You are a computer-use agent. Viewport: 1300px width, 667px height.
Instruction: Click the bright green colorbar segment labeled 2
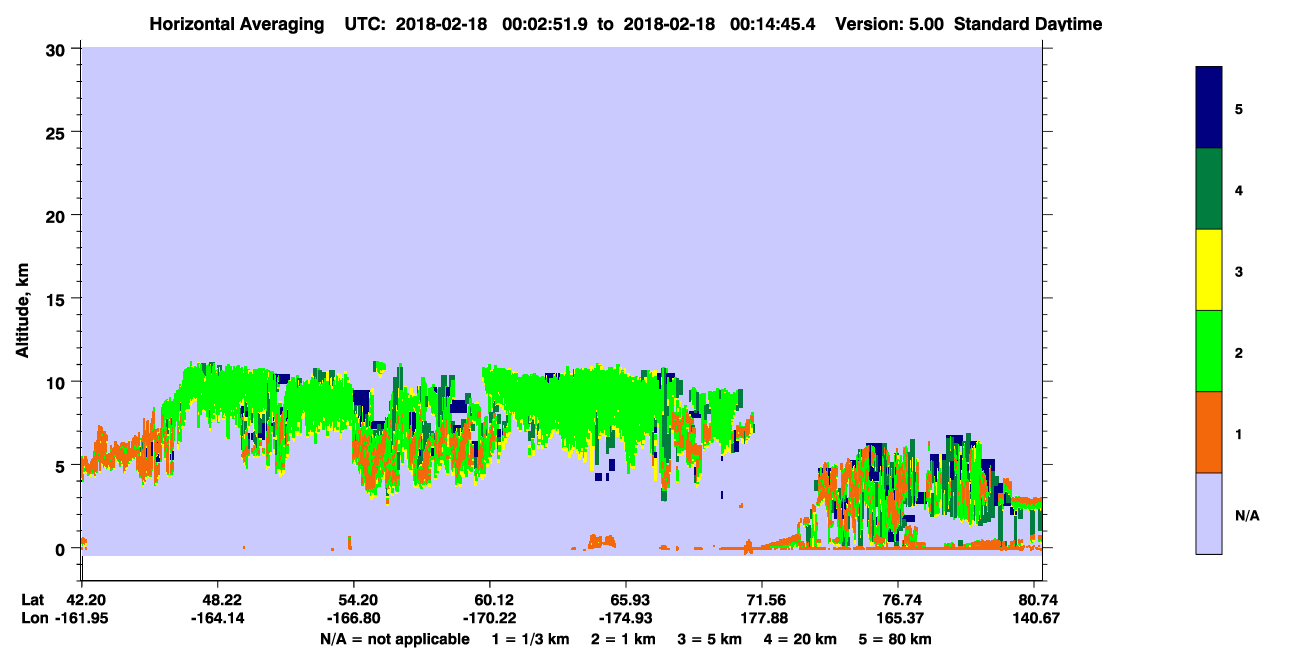tap(1208, 351)
